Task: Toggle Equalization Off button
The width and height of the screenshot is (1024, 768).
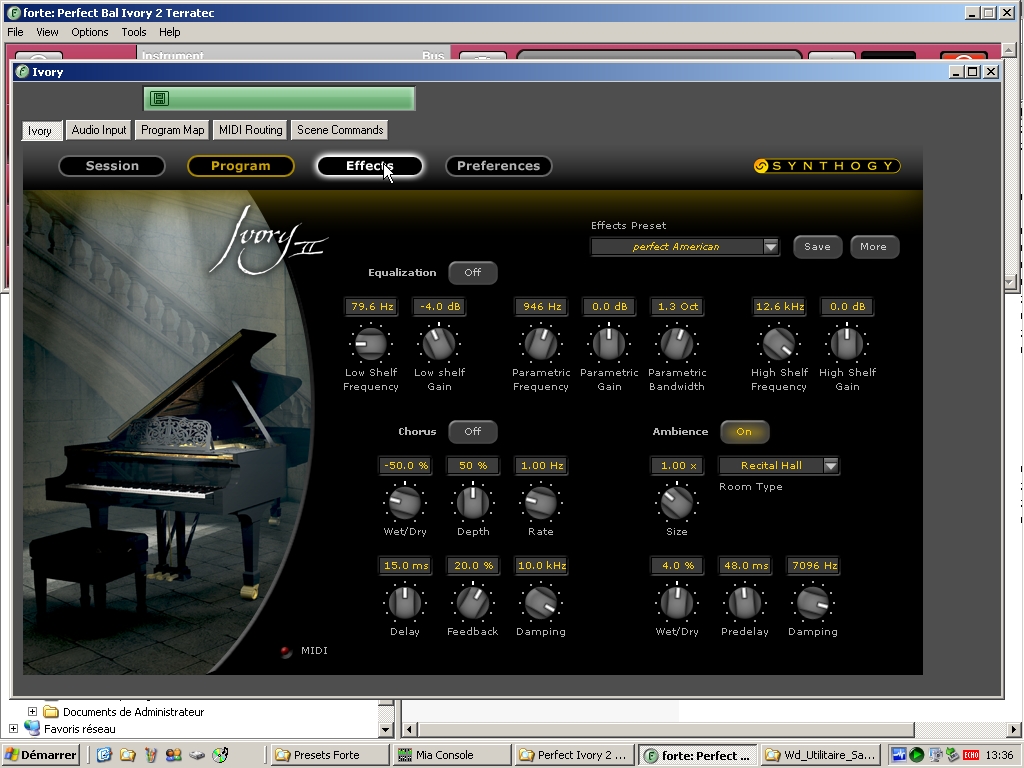Action: (x=473, y=272)
